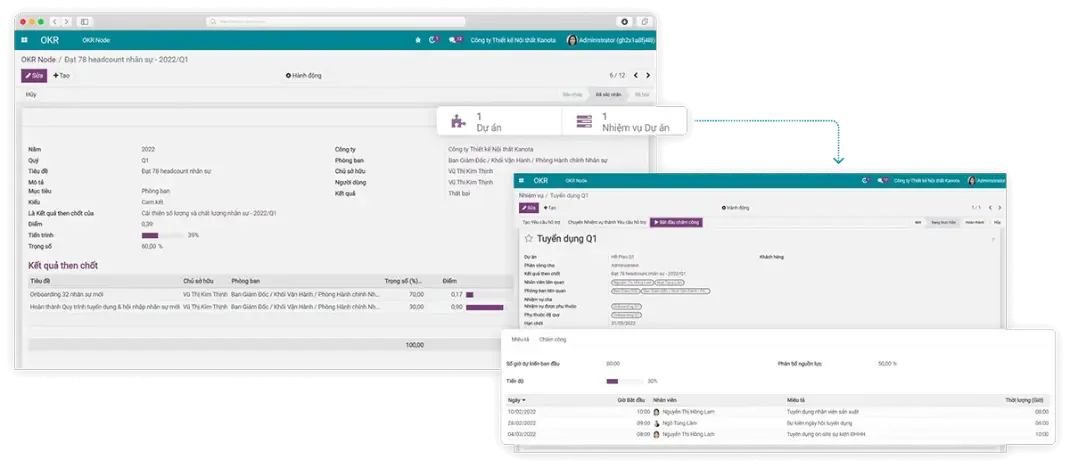The image size is (1070, 468).
Task: Sort timesheet by Ngày column
Action: pos(516,400)
